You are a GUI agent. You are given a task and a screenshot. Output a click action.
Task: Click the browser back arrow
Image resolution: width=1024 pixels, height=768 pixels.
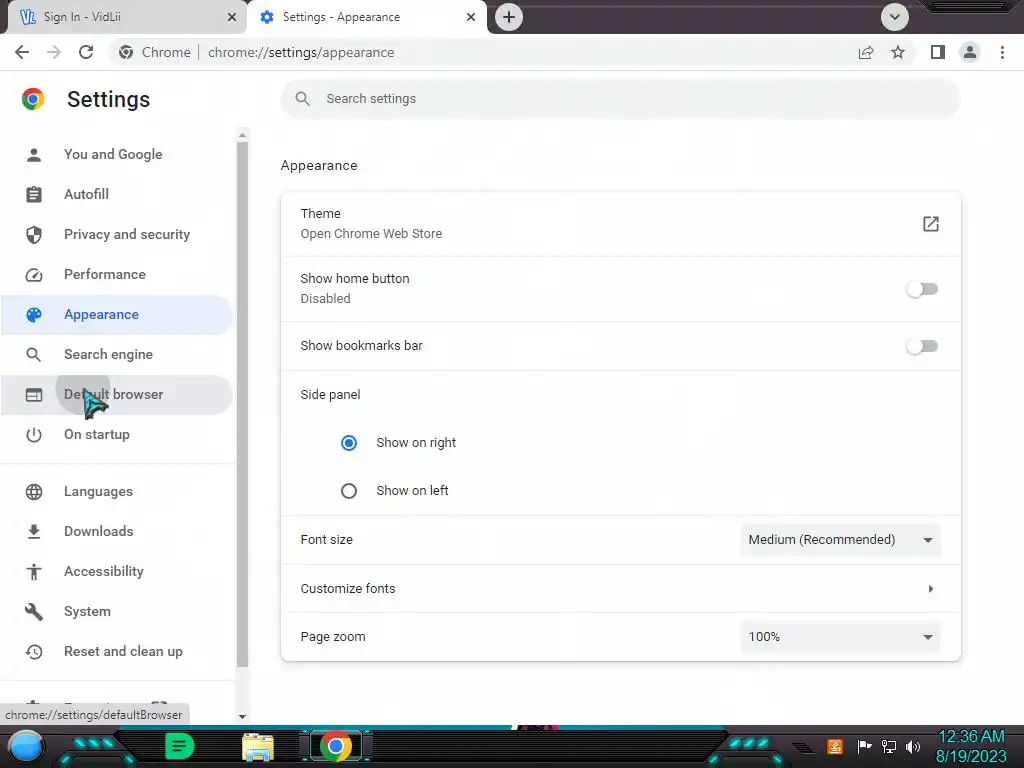pyautogui.click(x=22, y=52)
